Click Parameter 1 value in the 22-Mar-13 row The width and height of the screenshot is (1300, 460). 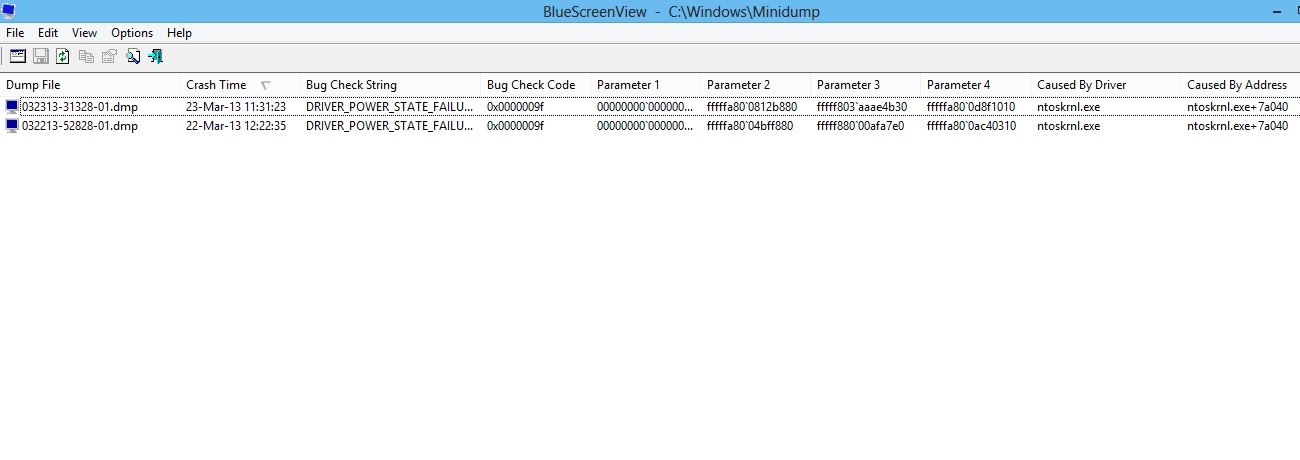(645, 126)
